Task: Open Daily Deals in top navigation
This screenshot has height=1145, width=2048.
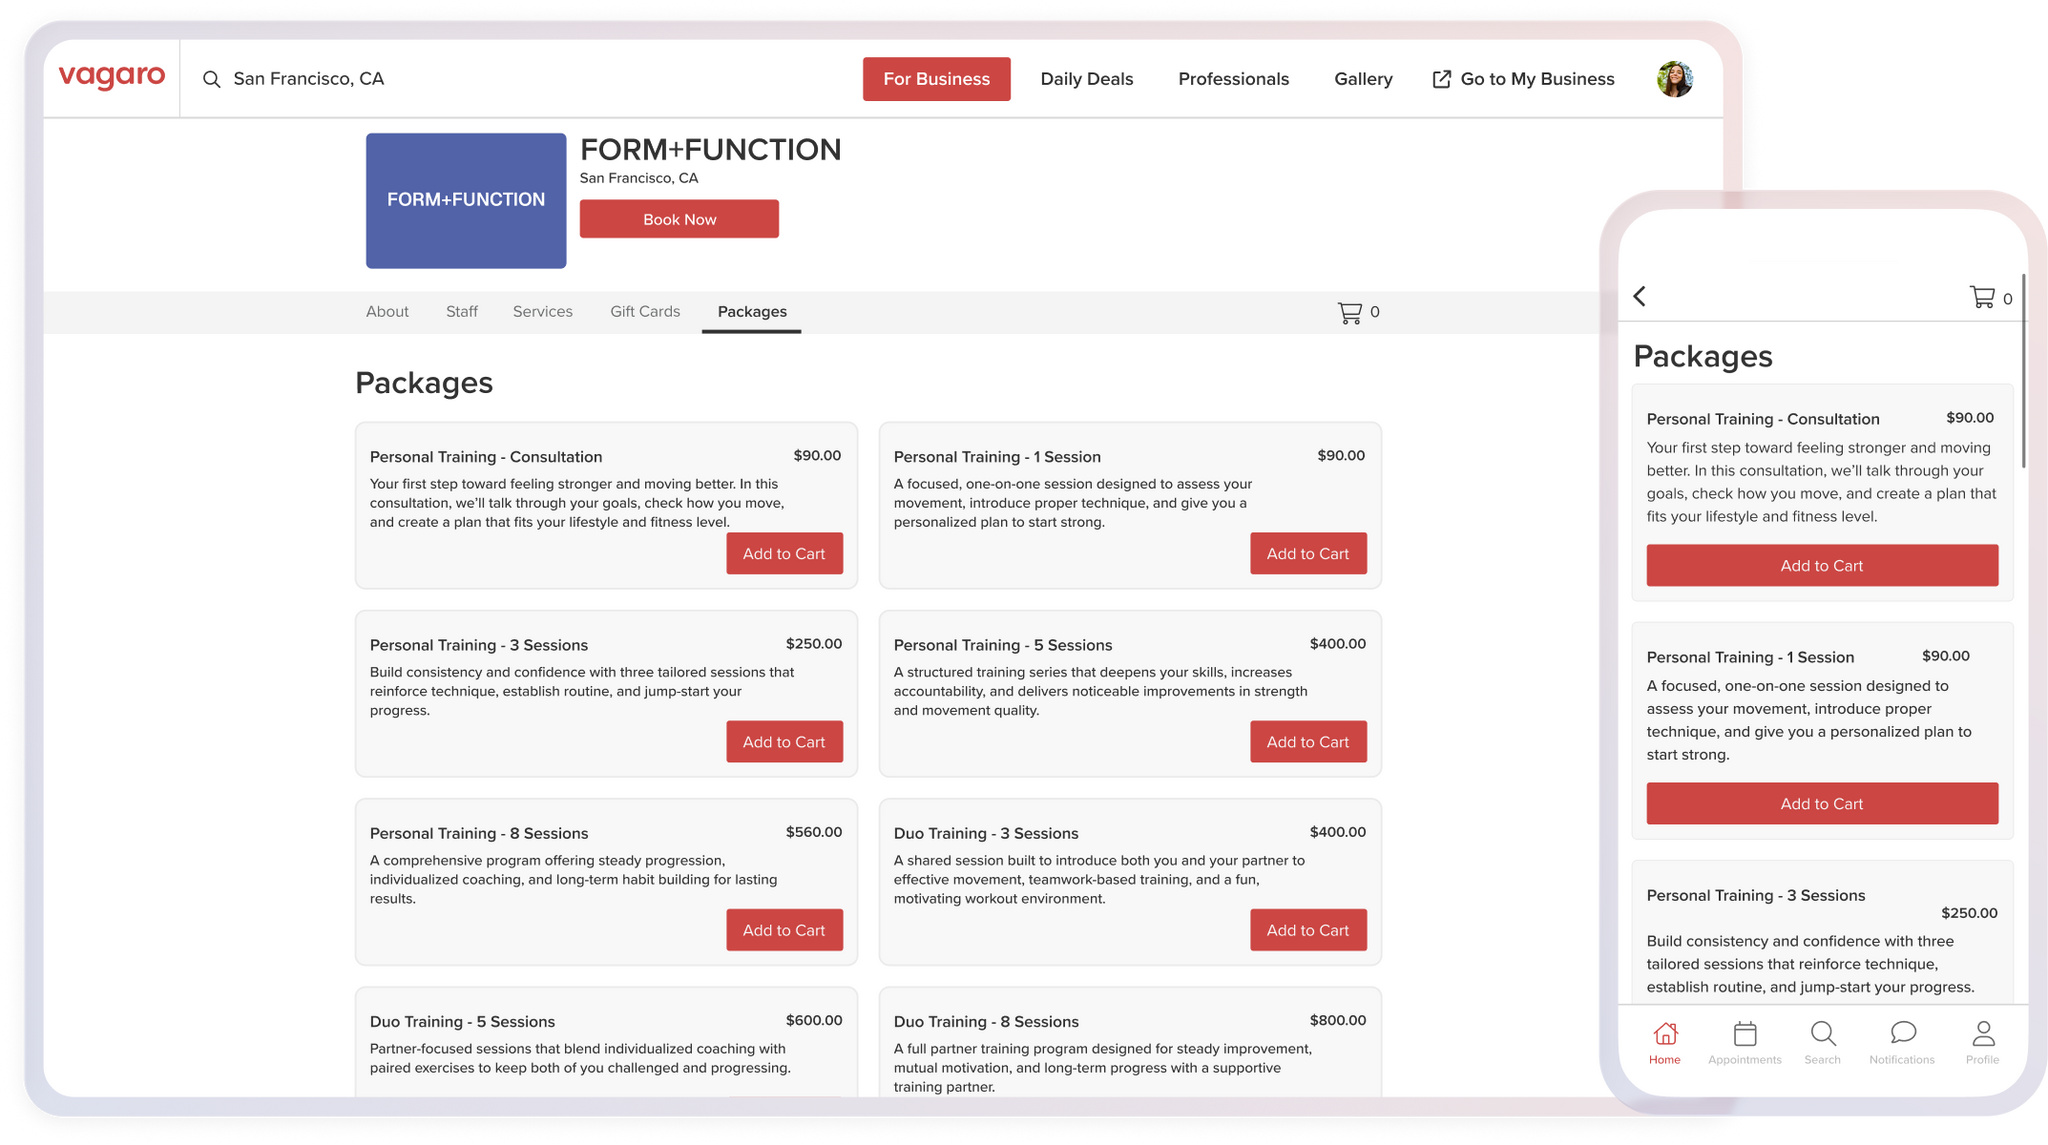Action: [1087, 79]
